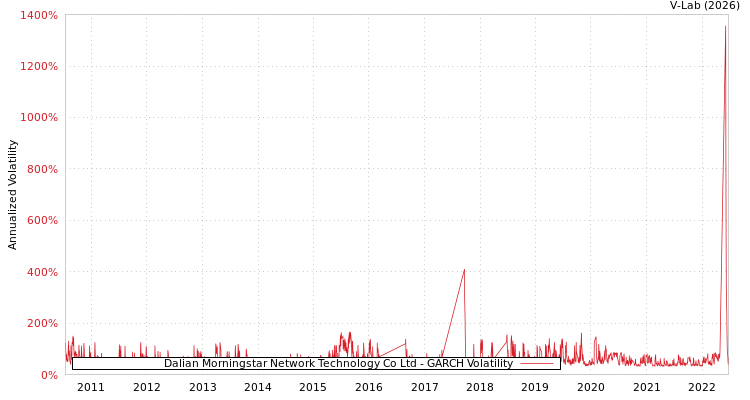Click the 2020 x-axis year label

[591, 387]
